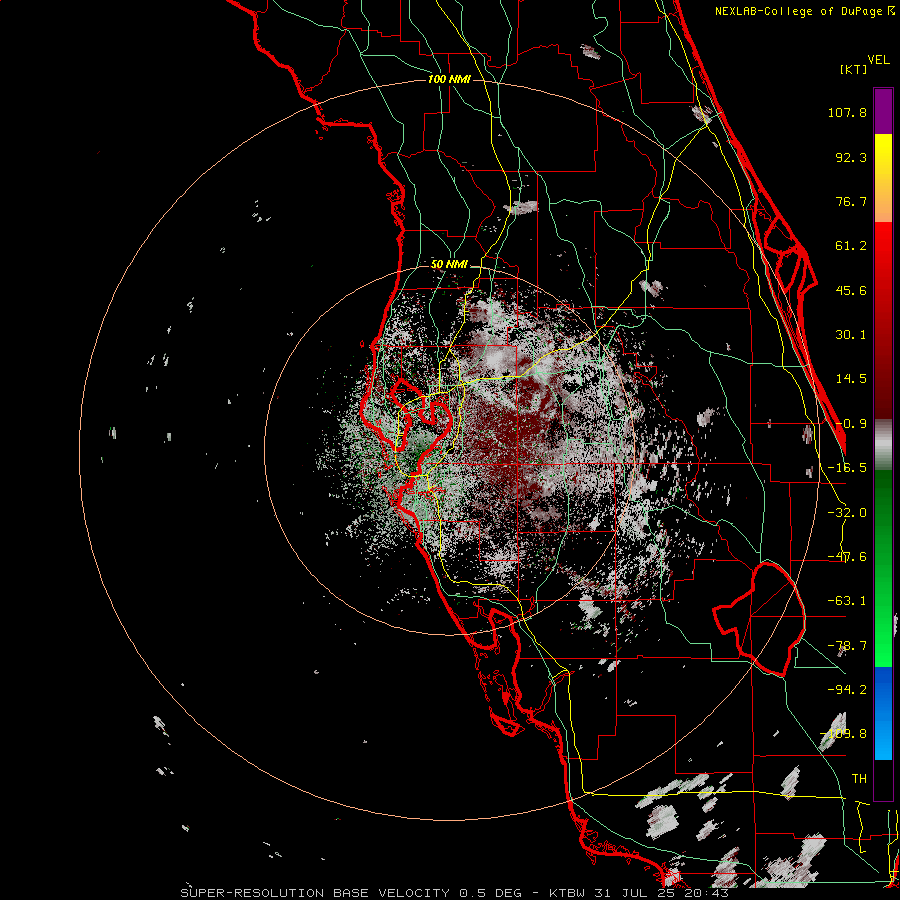
Task: Click the Lake Okeechobee outline on the map
Action: [x=759, y=619]
